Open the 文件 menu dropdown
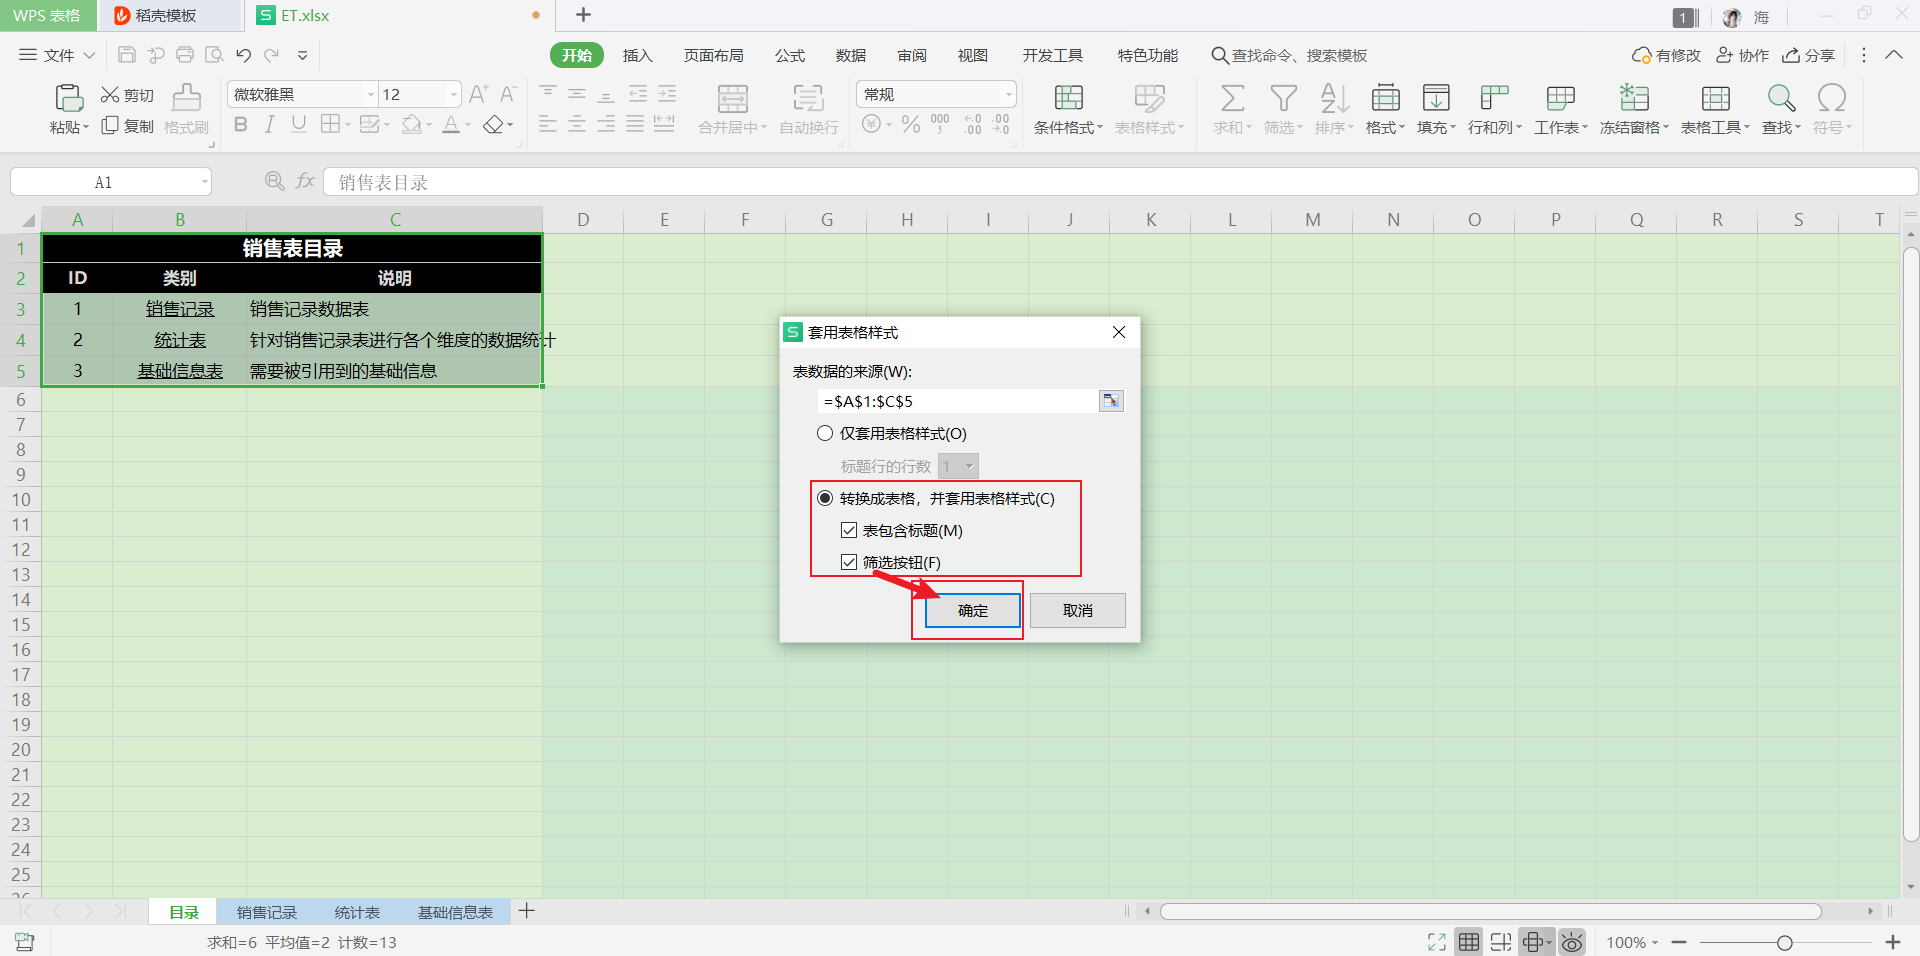This screenshot has height=956, width=1920. point(58,55)
